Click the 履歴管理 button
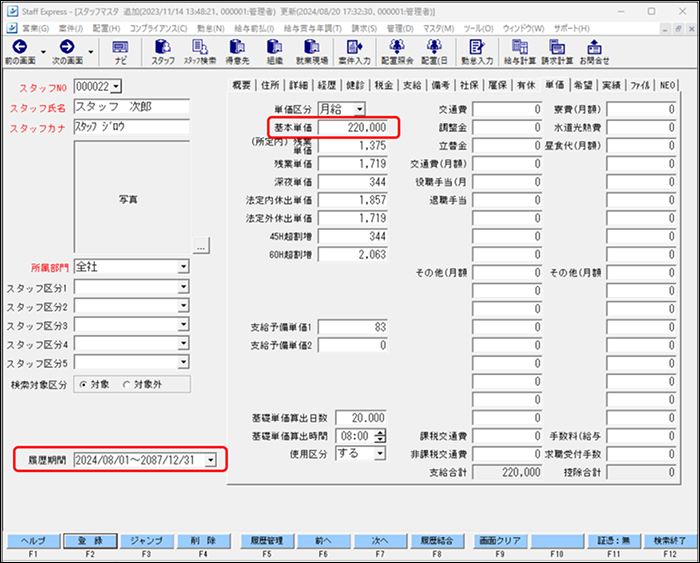This screenshot has height=563, width=700. click(265, 540)
